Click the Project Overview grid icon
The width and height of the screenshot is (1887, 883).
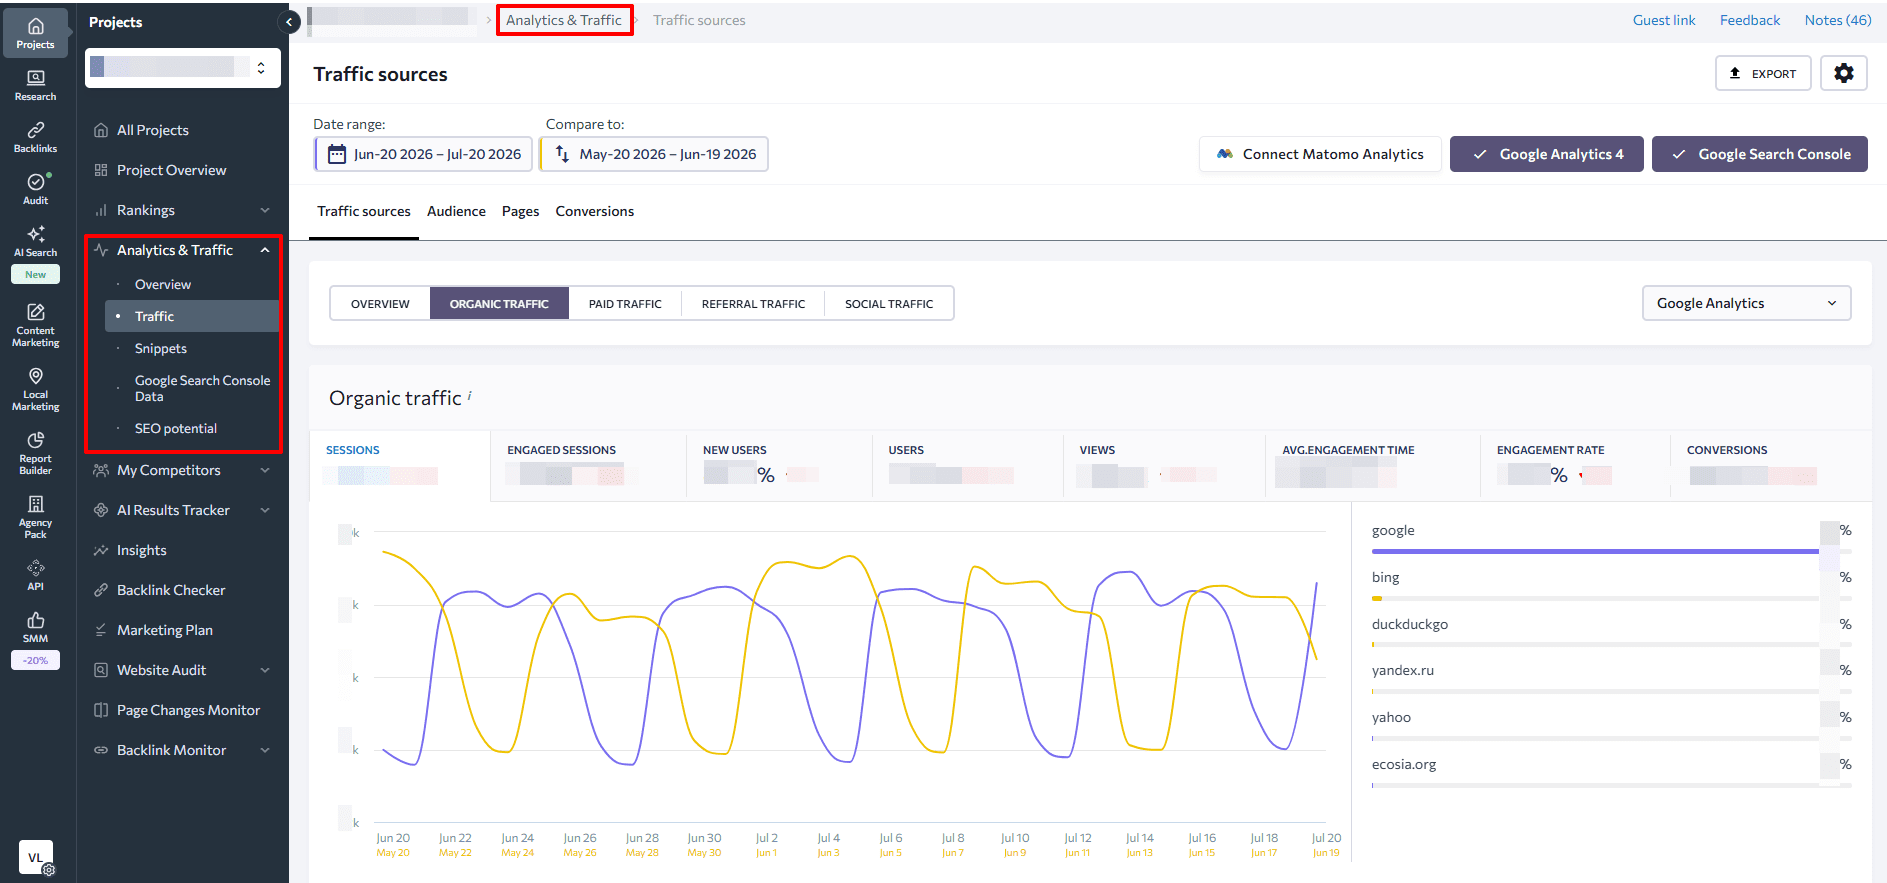[101, 170]
